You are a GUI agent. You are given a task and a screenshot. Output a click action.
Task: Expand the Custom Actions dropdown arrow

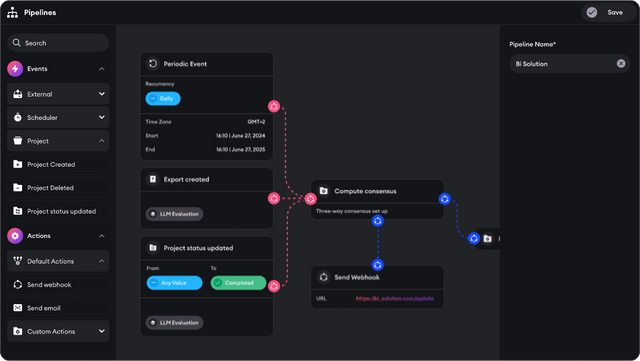[102, 331]
